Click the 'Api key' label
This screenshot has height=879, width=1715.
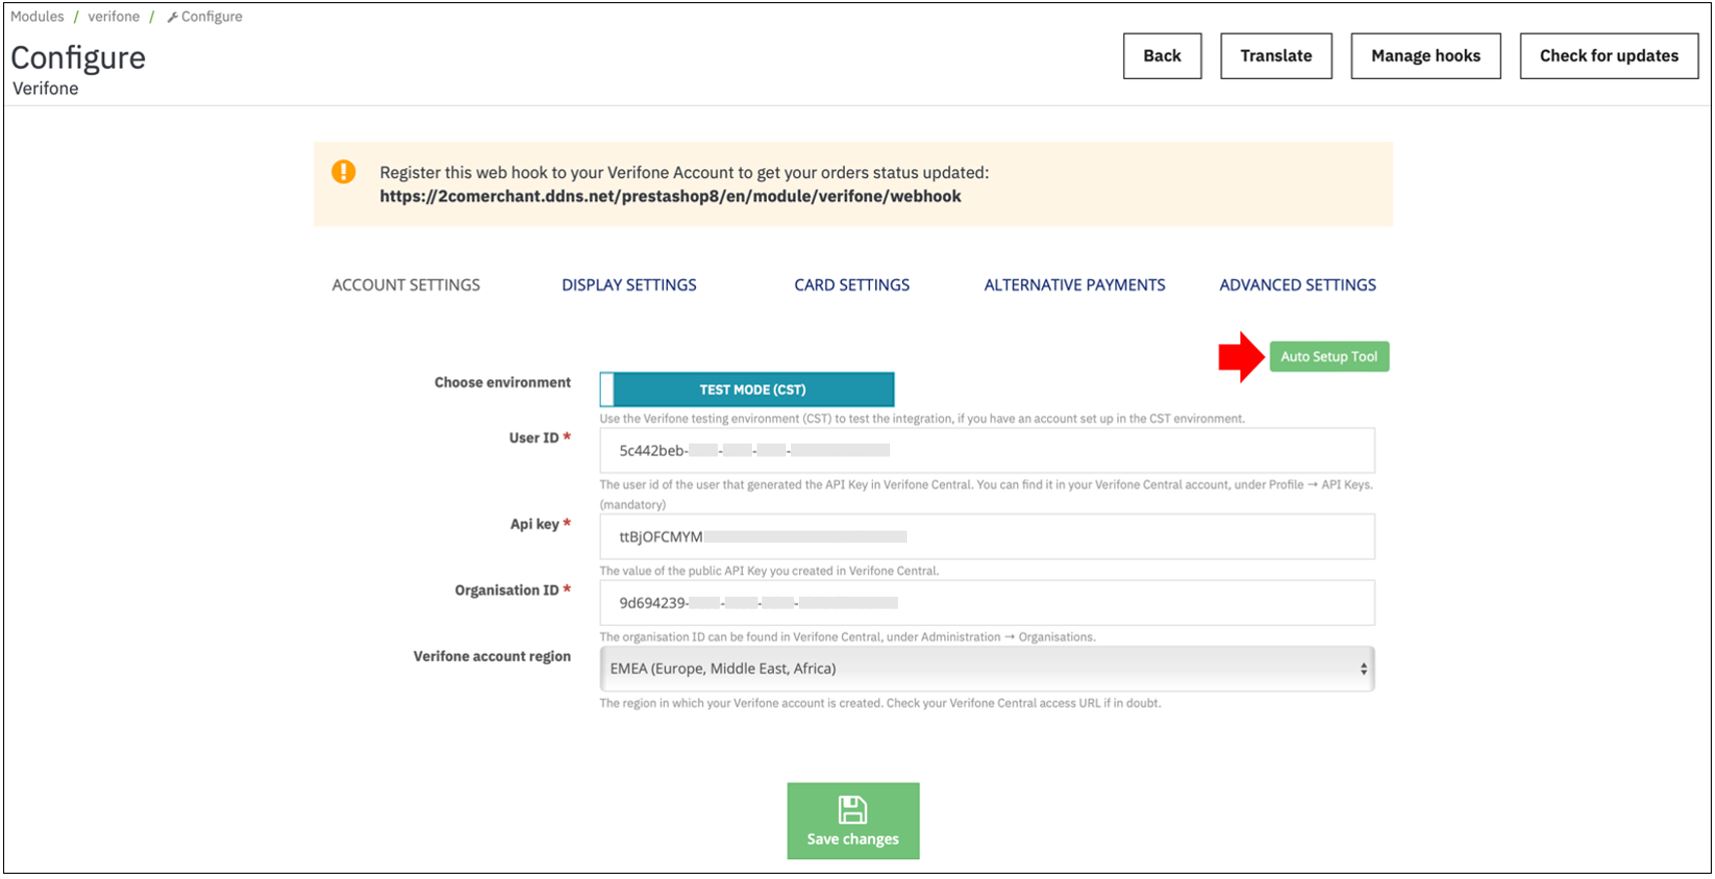pyautogui.click(x=534, y=524)
